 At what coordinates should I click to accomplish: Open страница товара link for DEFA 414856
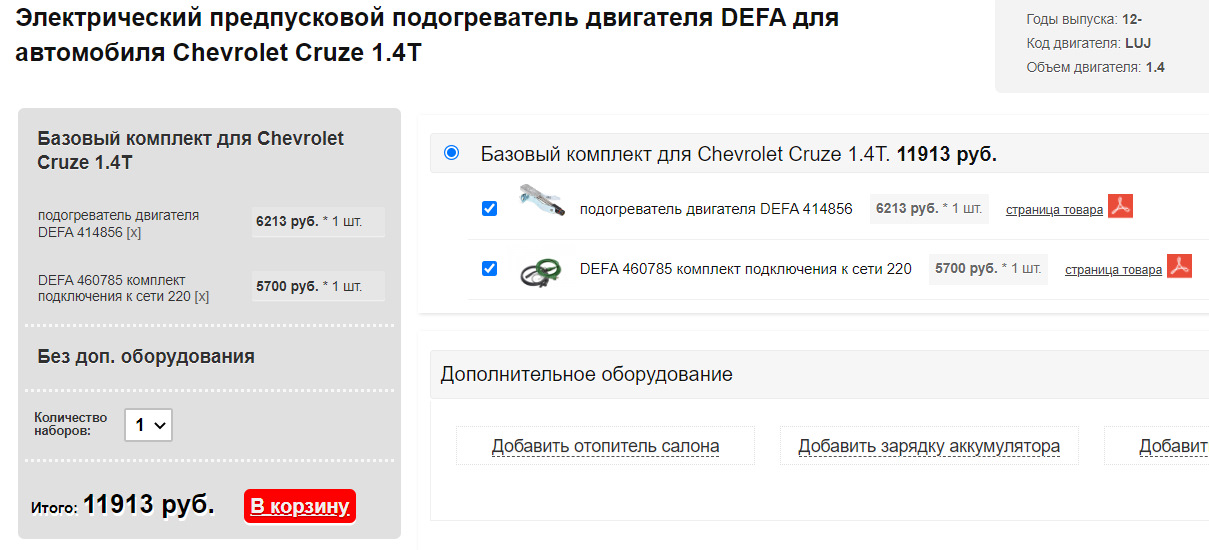[1054, 210]
